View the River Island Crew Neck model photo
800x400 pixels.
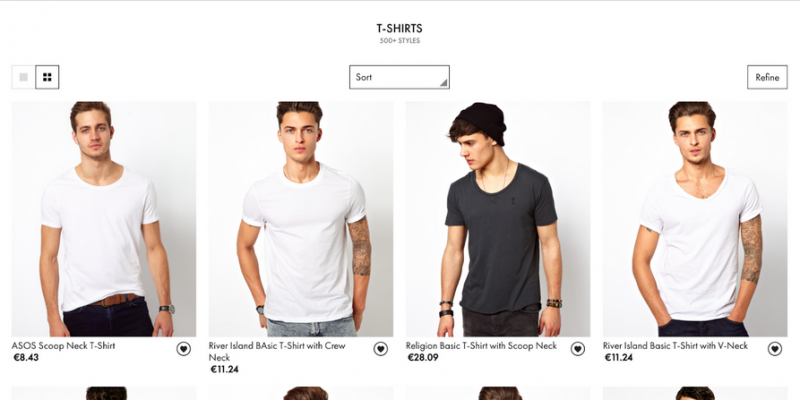[x=301, y=219]
